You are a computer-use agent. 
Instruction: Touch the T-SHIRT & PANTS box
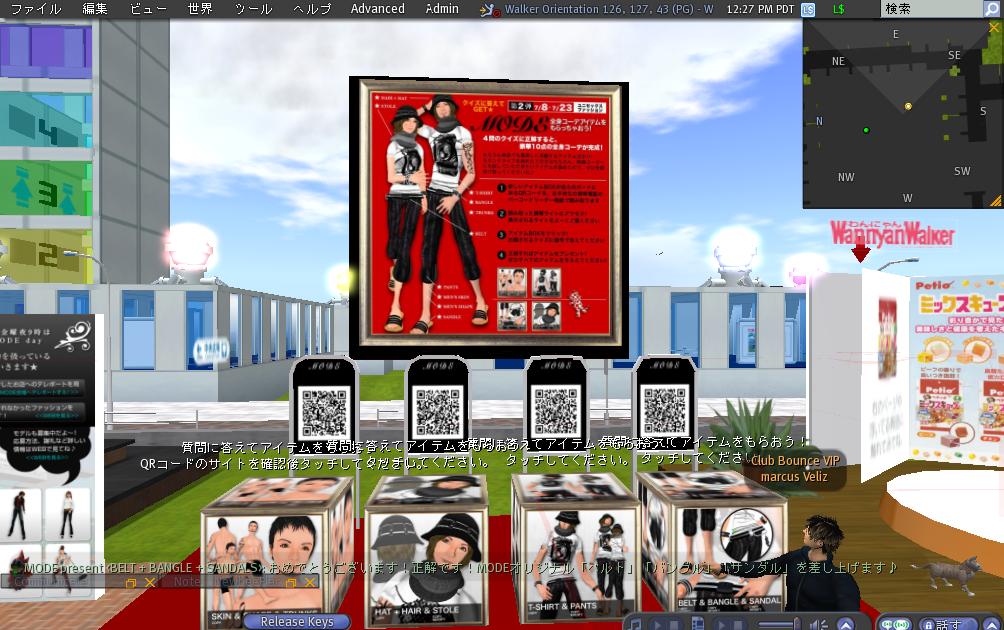coord(576,547)
